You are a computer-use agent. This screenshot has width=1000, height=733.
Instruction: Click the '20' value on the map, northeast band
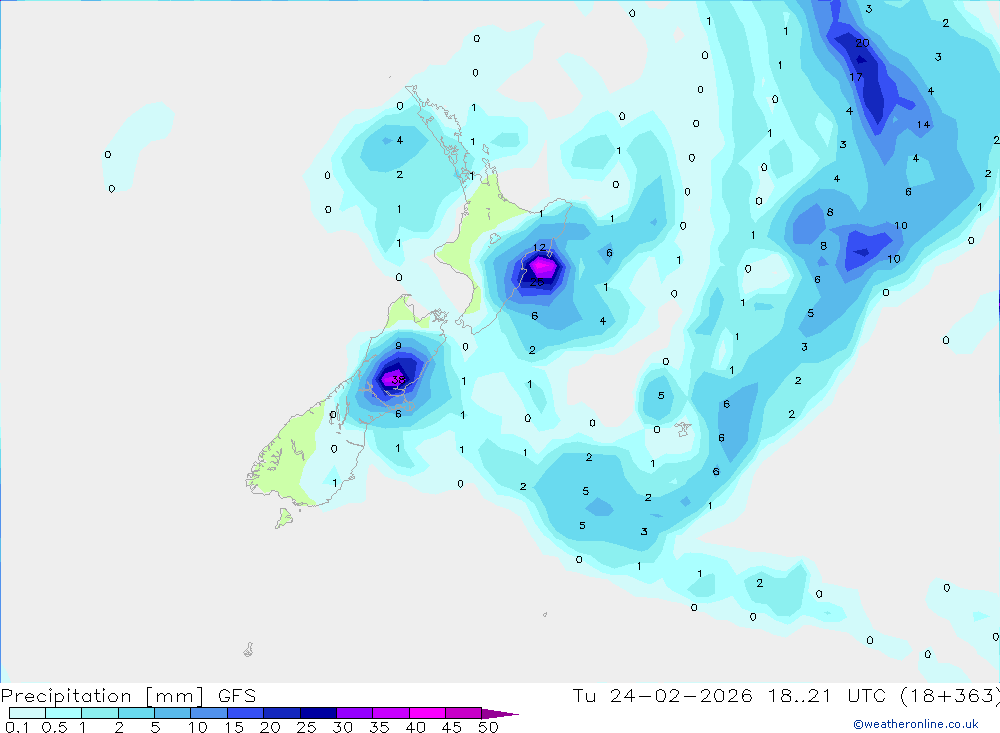tap(862, 43)
